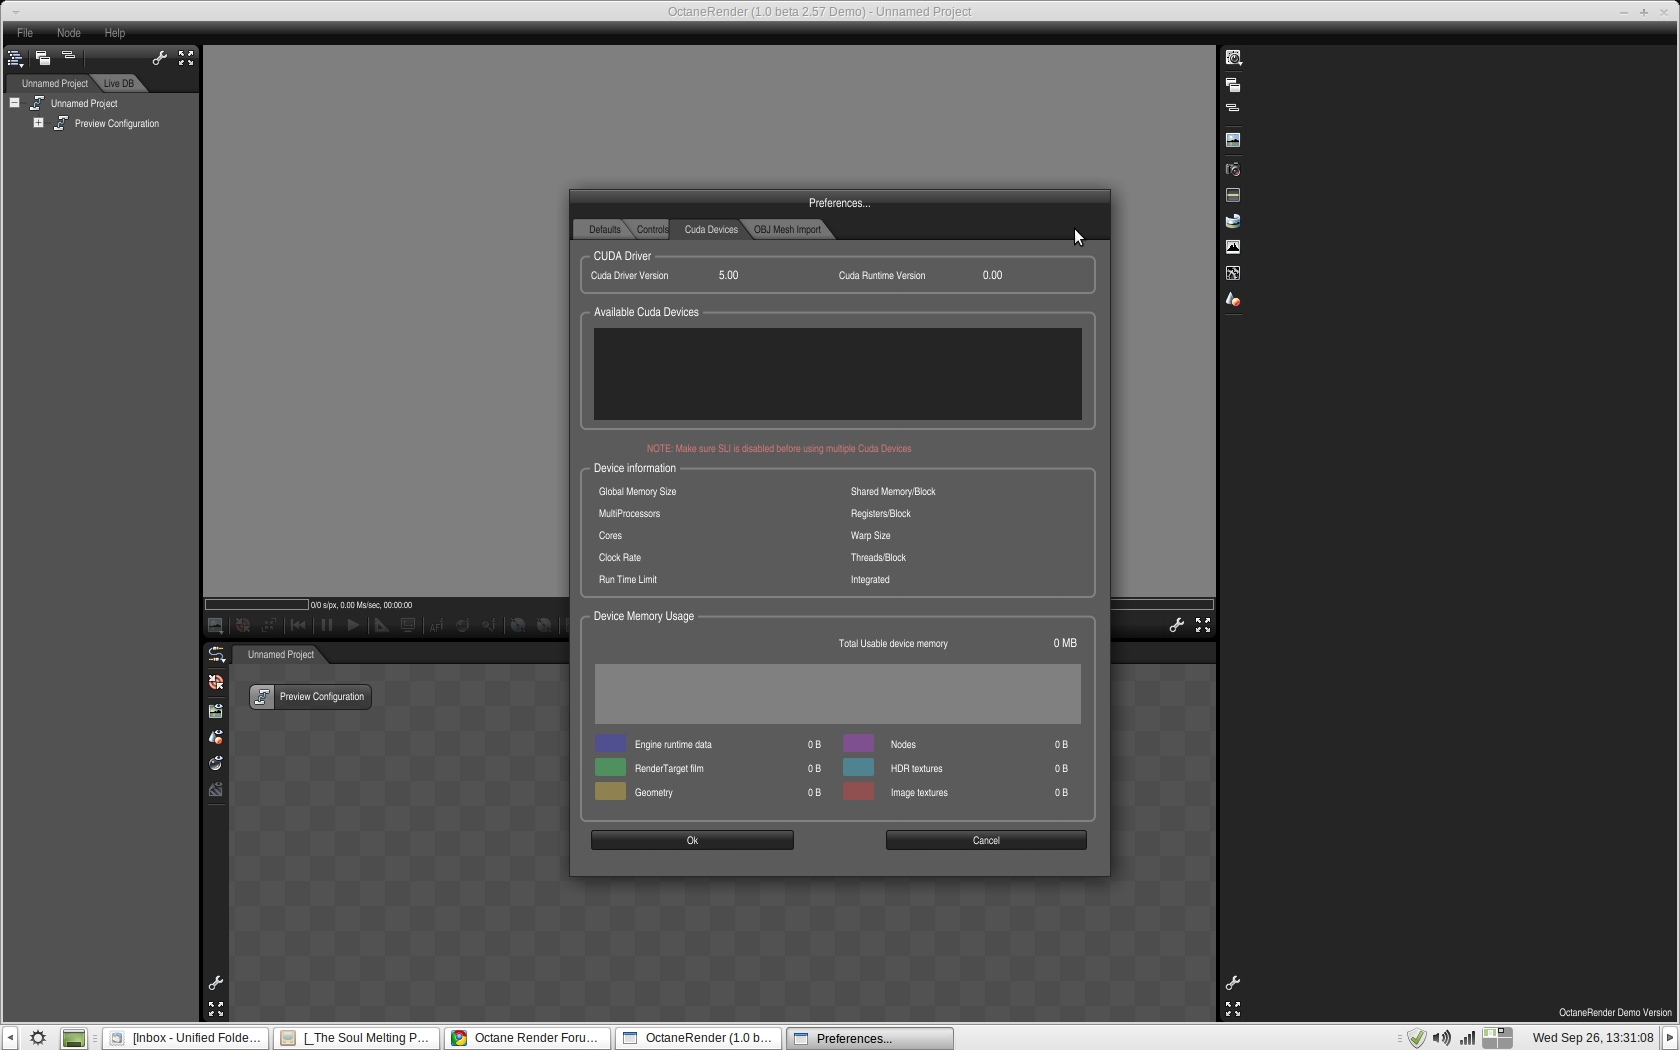This screenshot has height=1050, width=1680.
Task: Switch to Live DB tab
Action: [119, 83]
